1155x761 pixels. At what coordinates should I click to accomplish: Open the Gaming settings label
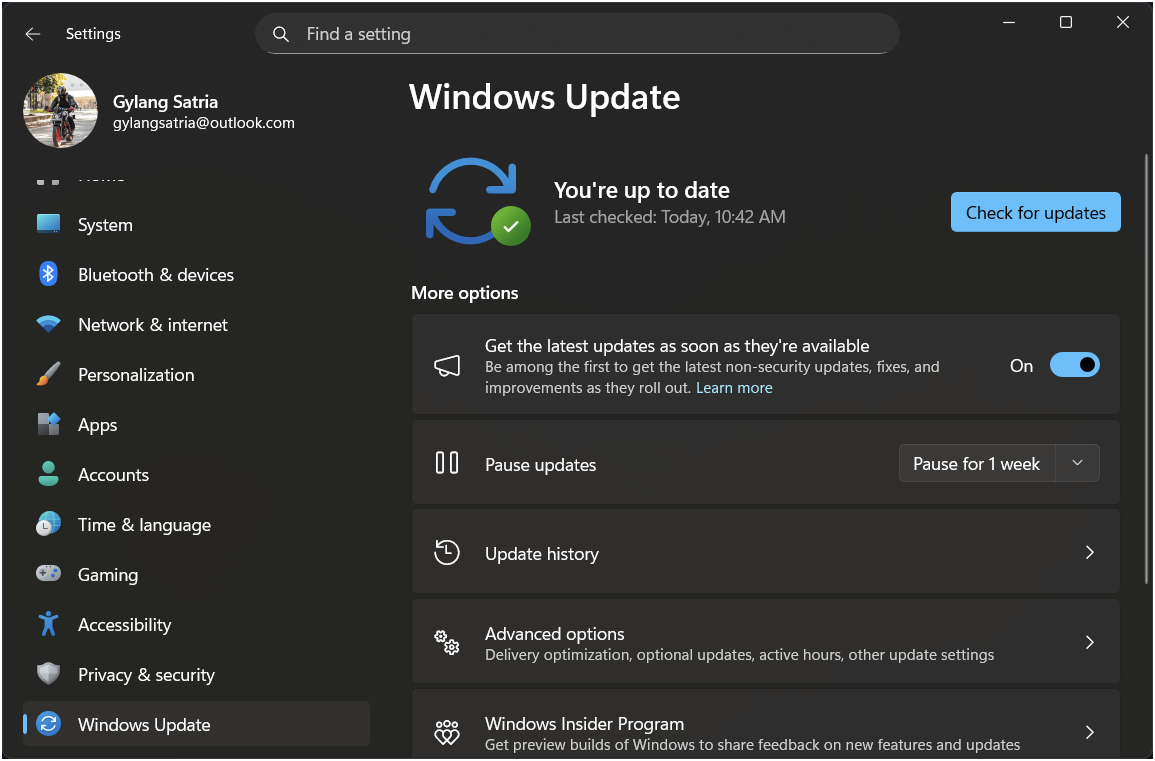tap(108, 575)
